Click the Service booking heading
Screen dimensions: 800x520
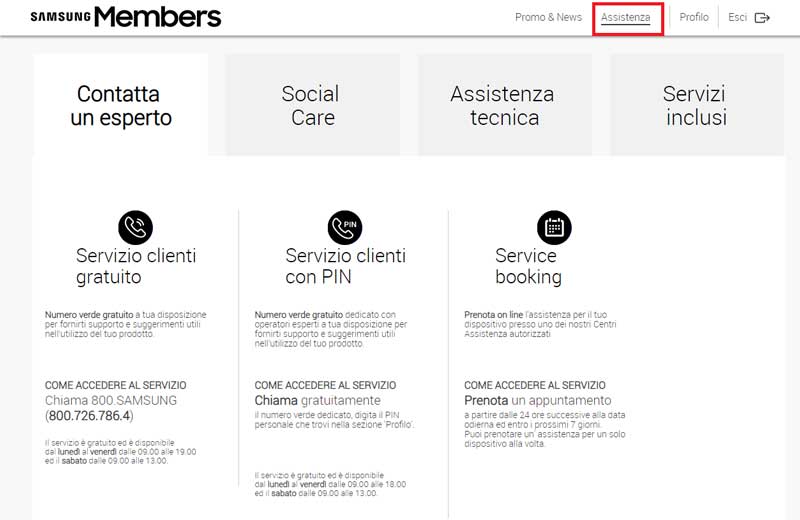(528, 266)
